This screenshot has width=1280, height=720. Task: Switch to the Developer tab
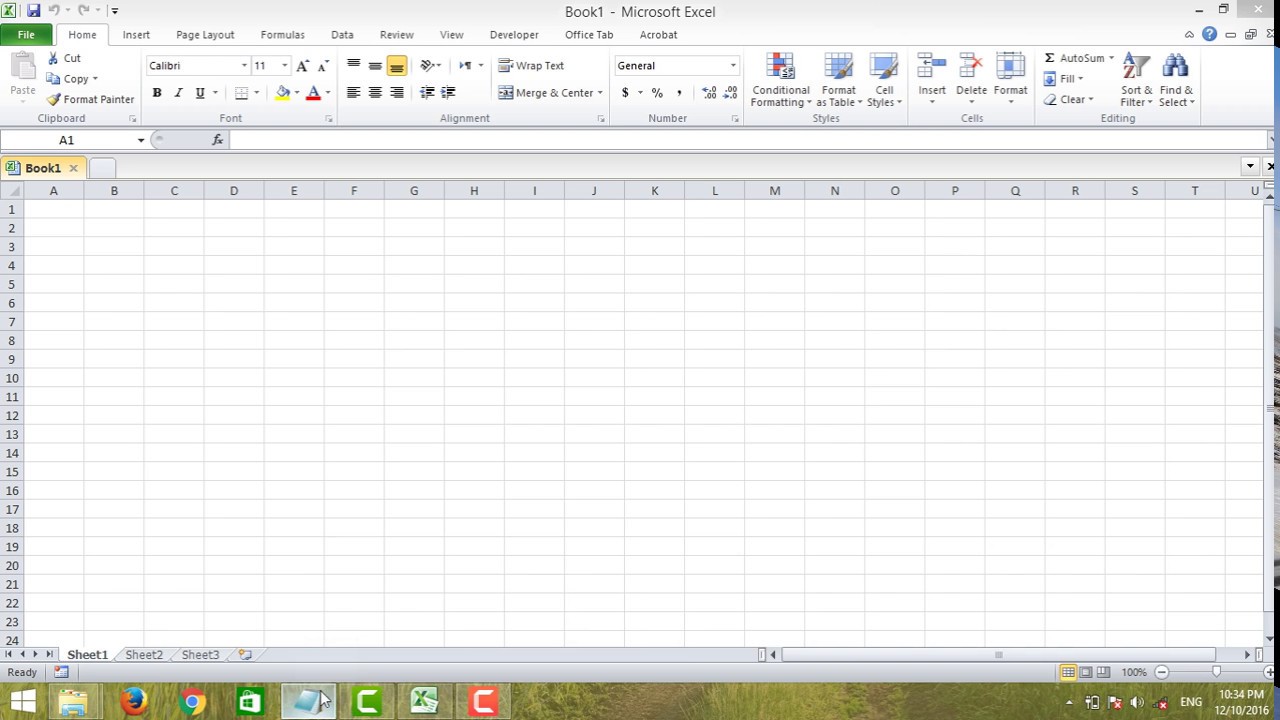coord(514,35)
